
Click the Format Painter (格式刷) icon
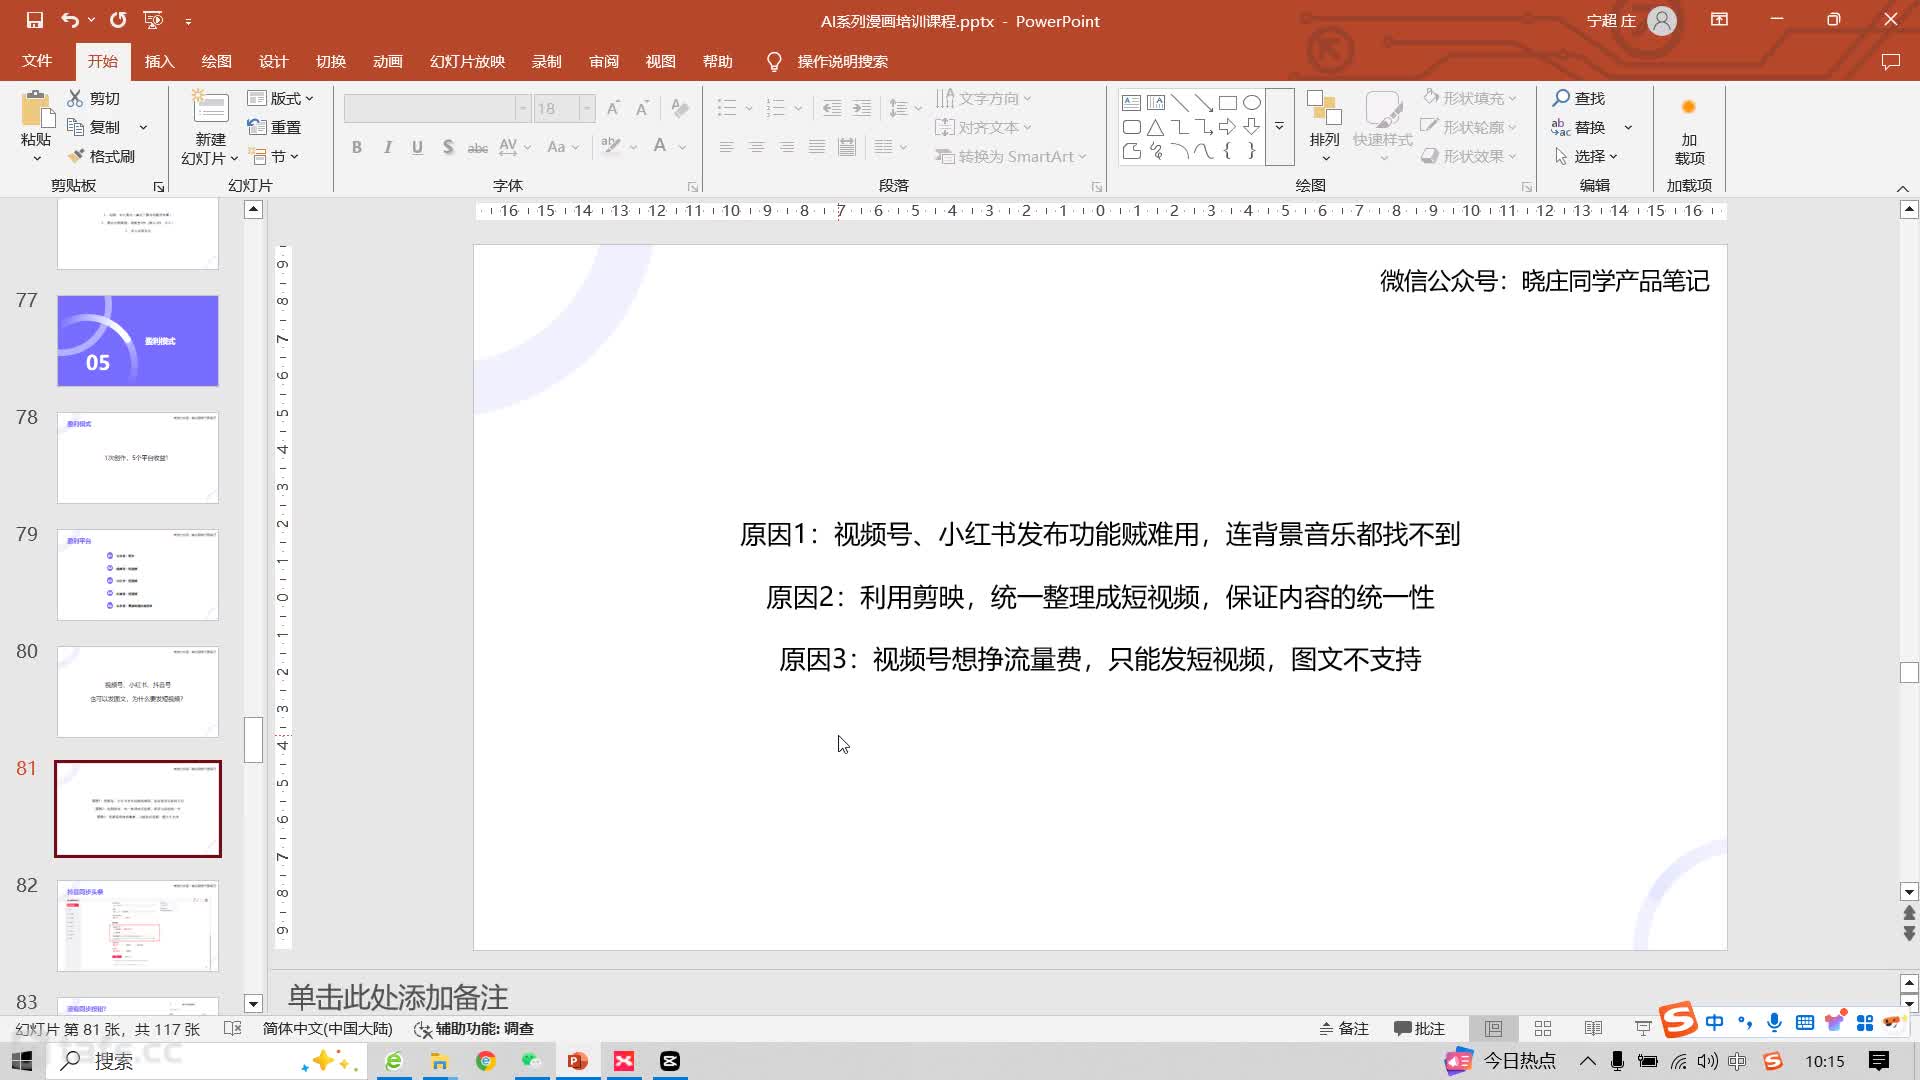(76, 156)
